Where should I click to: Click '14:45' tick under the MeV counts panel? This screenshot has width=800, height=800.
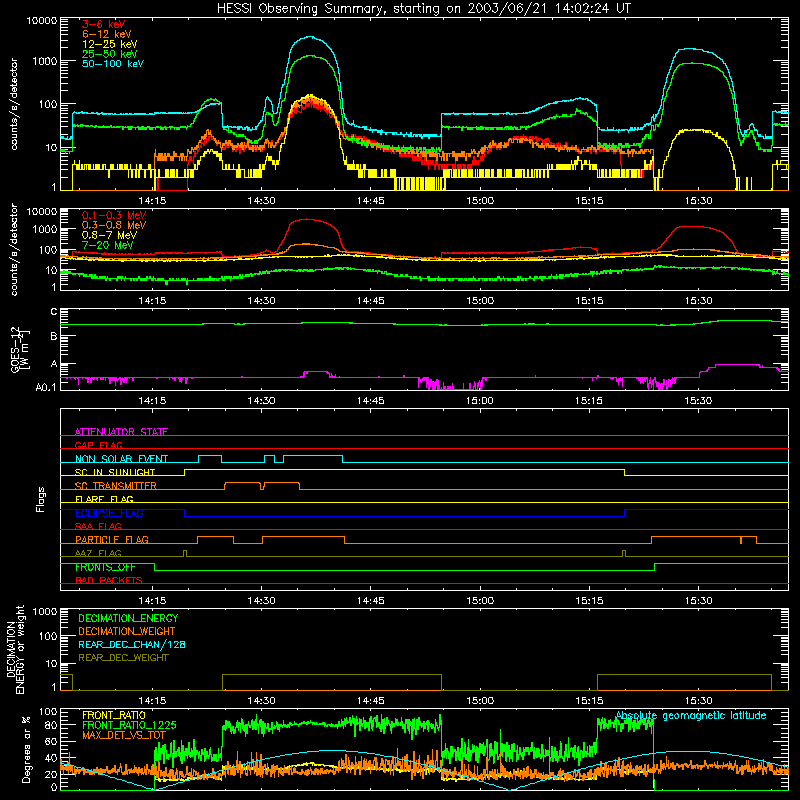[370, 301]
